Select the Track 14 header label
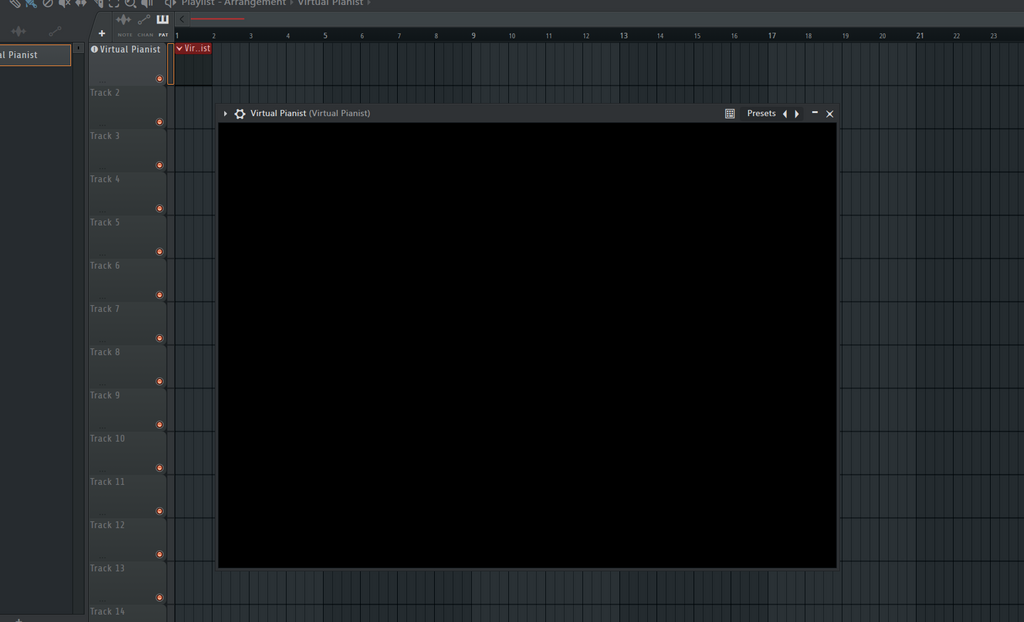Viewport: 1024px width, 622px height. pos(107,612)
